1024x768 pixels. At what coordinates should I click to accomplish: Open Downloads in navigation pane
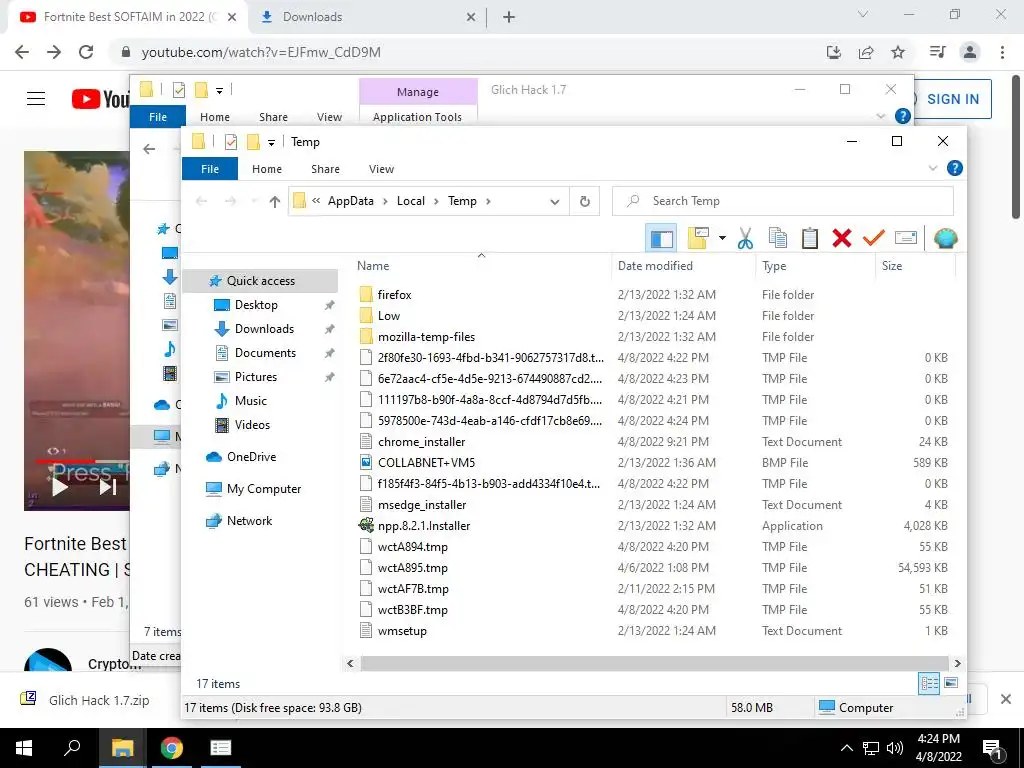264,328
